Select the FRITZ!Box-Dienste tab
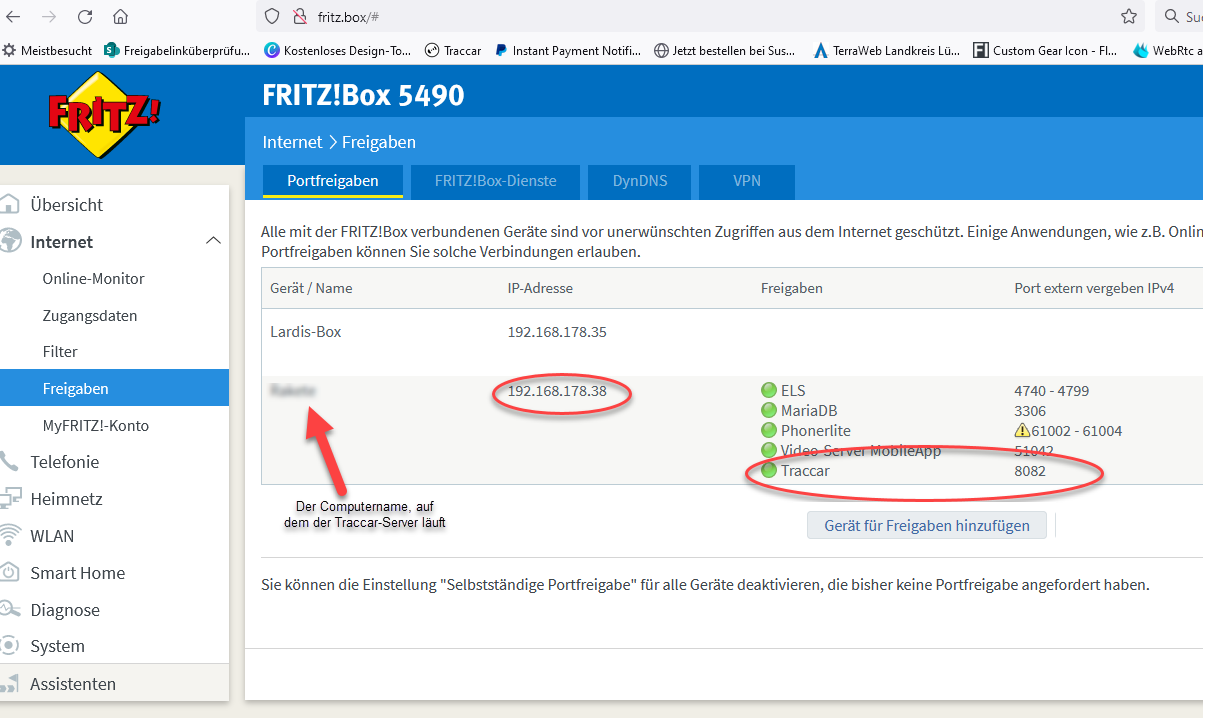 coord(495,181)
